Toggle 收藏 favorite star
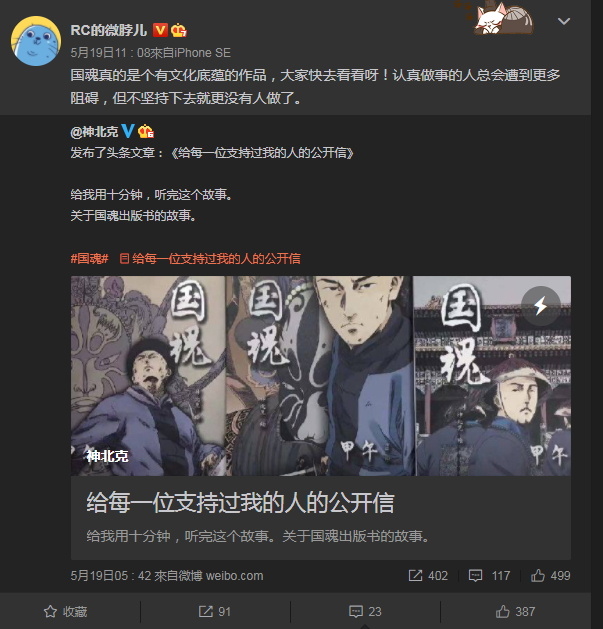The height and width of the screenshot is (629, 603). click(x=65, y=611)
